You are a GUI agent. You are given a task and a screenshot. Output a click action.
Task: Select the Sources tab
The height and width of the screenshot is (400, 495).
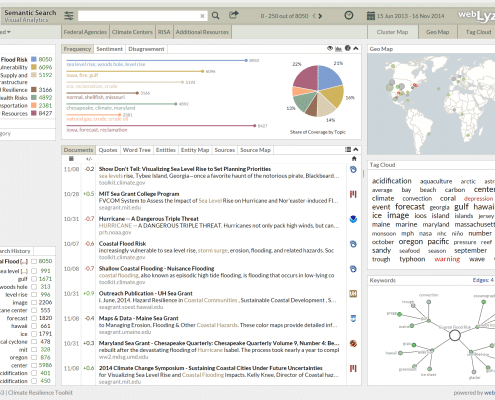(x=225, y=150)
